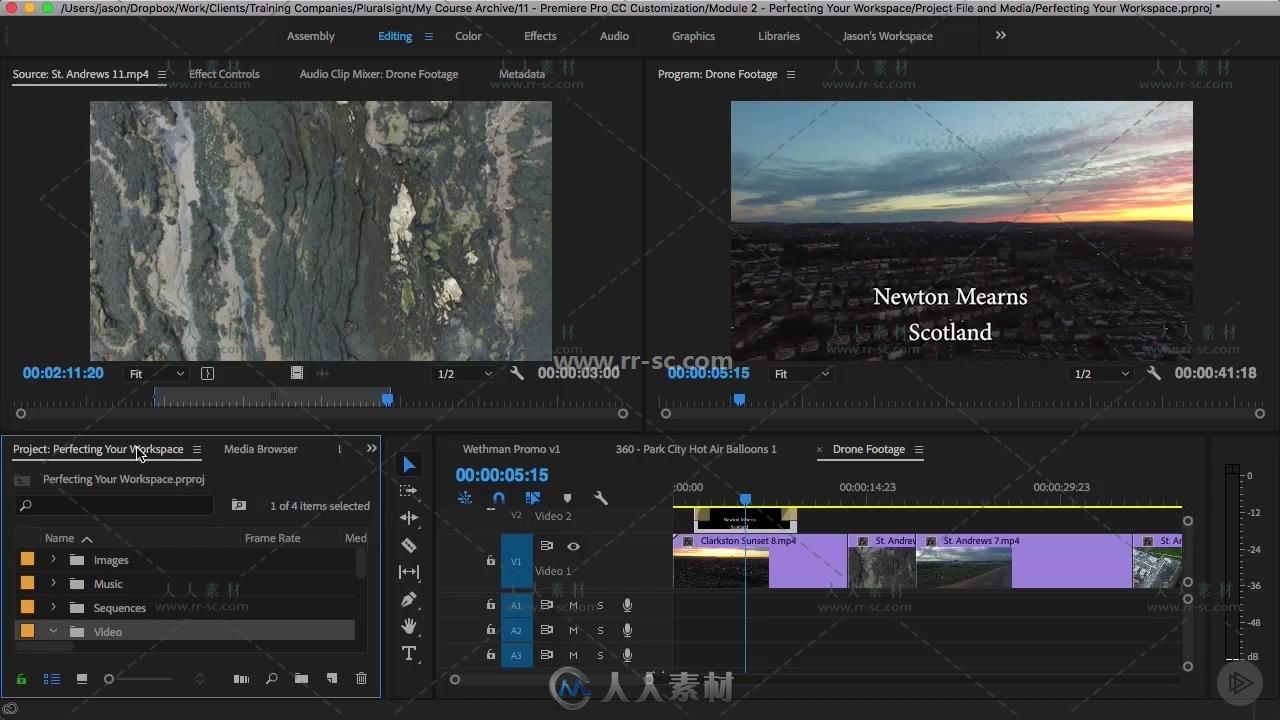Screen dimensions: 1280x720
Task: Click orange label swatch of Images bin
Action: [x=28, y=560]
